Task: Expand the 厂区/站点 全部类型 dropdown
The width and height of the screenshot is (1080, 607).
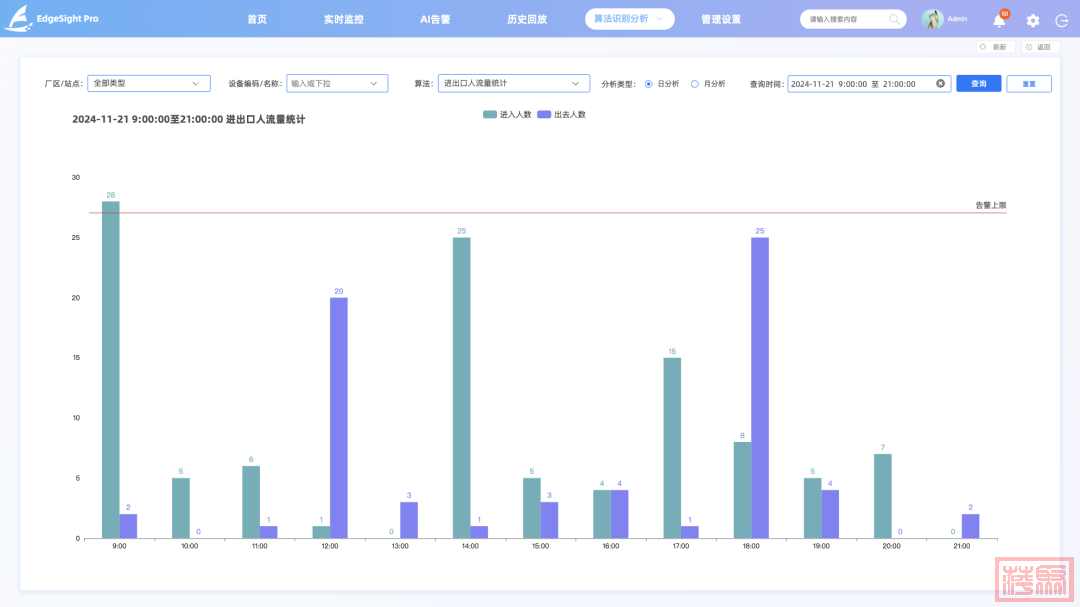Action: 148,84
